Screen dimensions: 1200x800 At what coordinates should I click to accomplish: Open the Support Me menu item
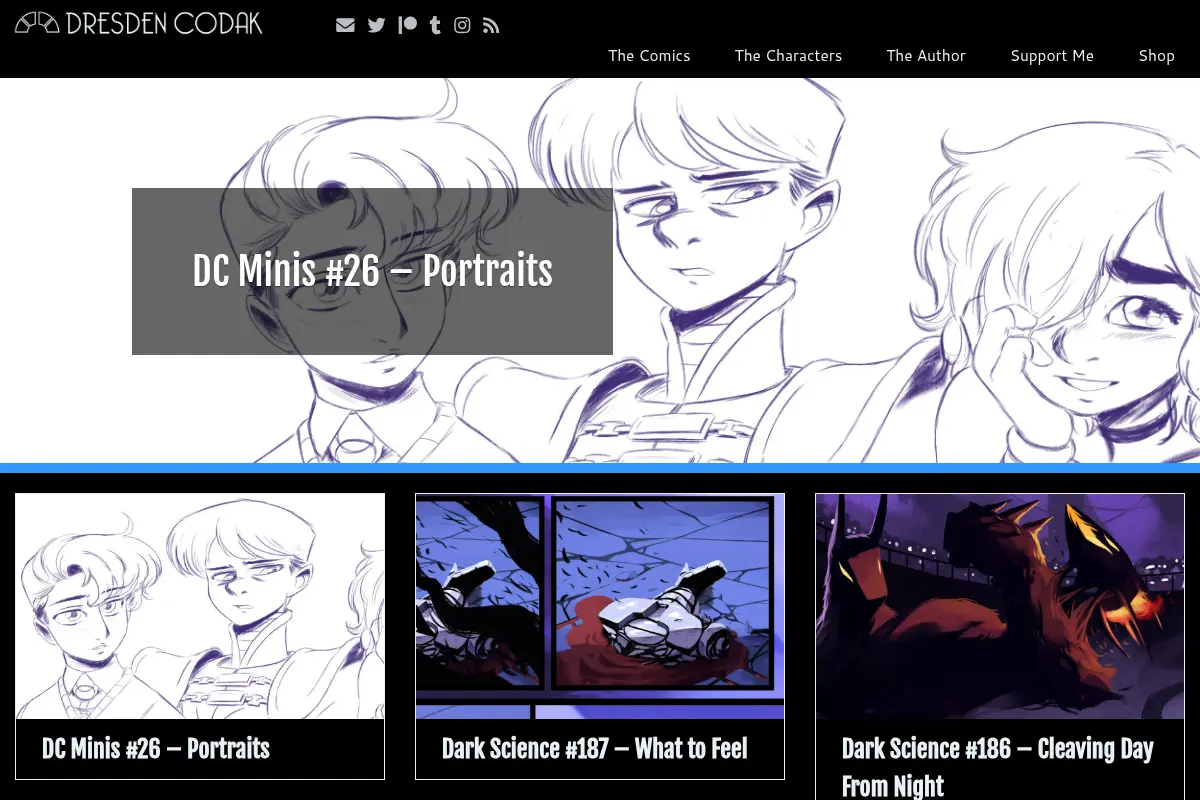[1052, 55]
